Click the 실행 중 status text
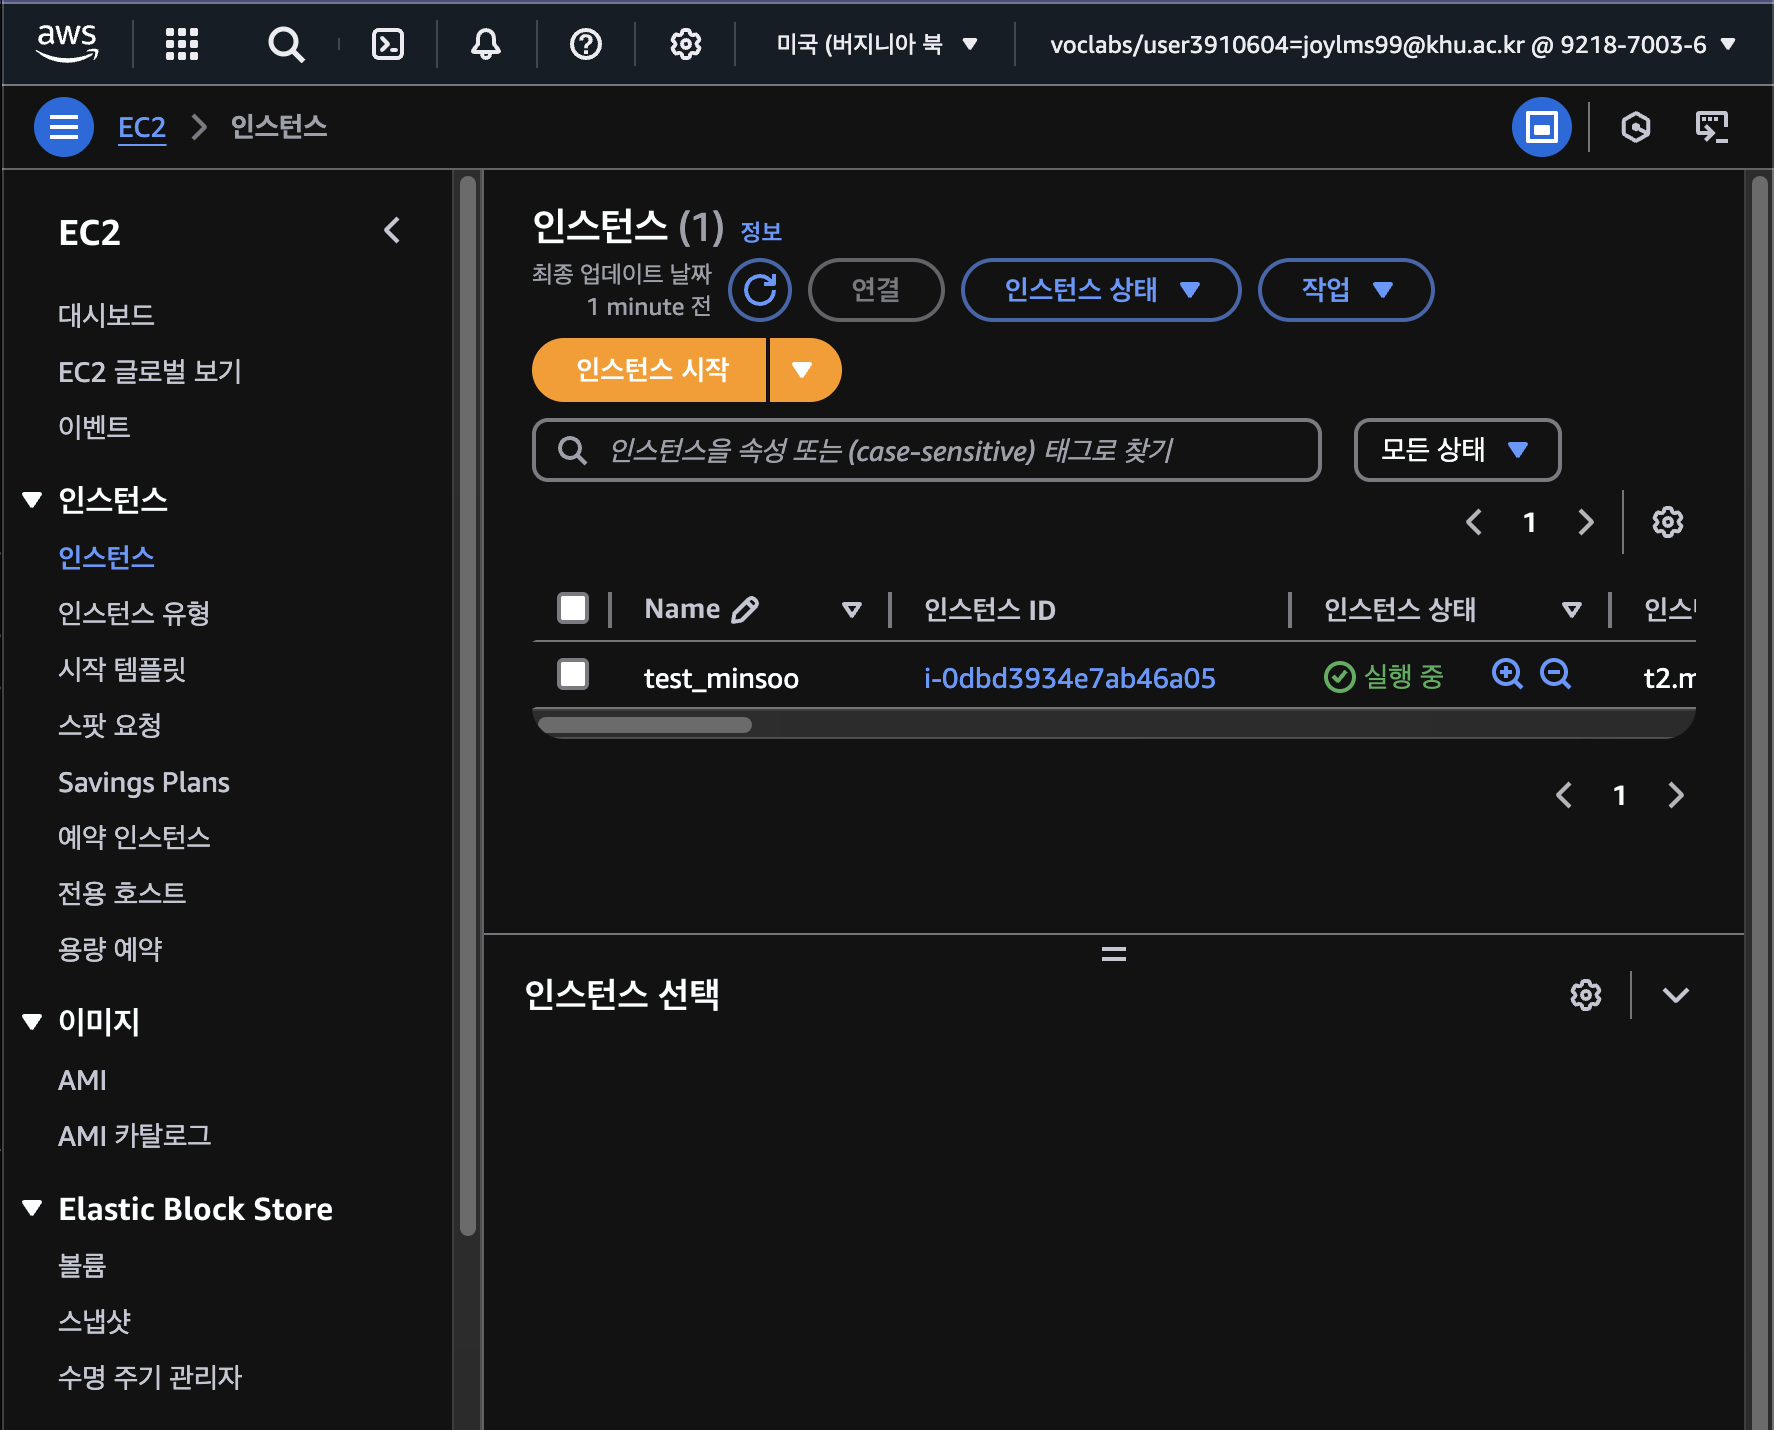Viewport: 1774px width, 1430px height. [1404, 677]
